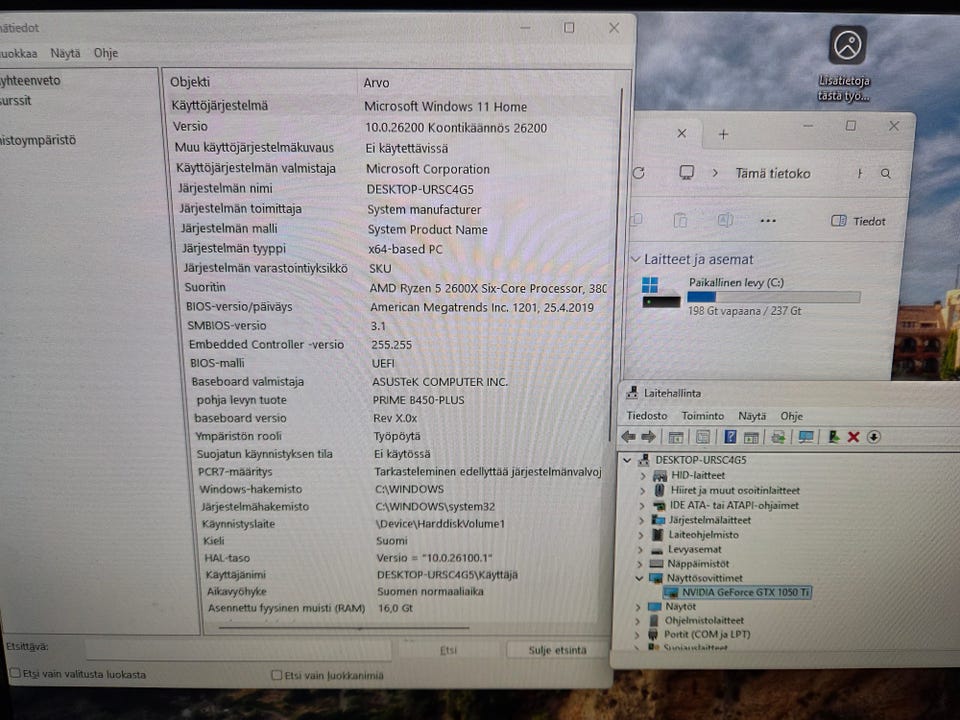Click the PRIME B450-PLUS value
The width and height of the screenshot is (960, 720).
[x=418, y=400]
